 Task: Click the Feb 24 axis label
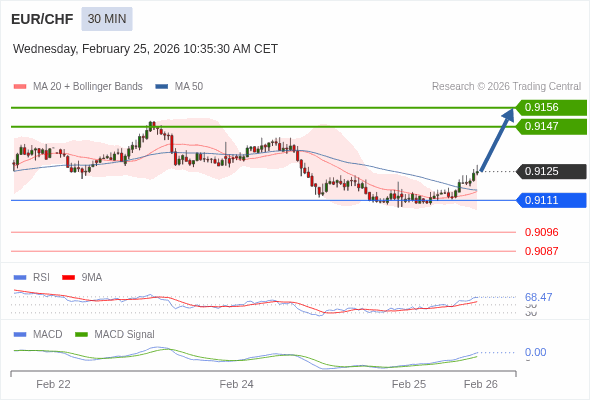click(x=236, y=384)
